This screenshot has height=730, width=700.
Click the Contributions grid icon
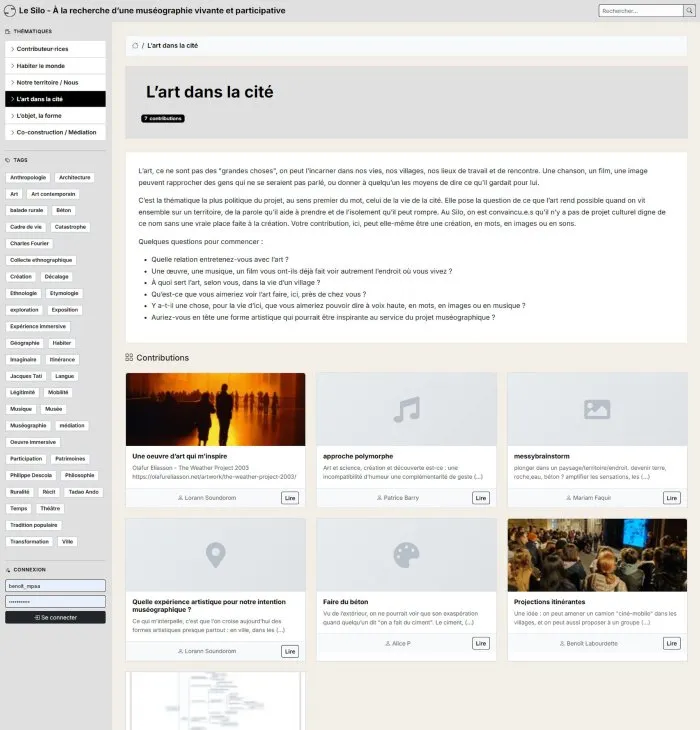click(129, 357)
